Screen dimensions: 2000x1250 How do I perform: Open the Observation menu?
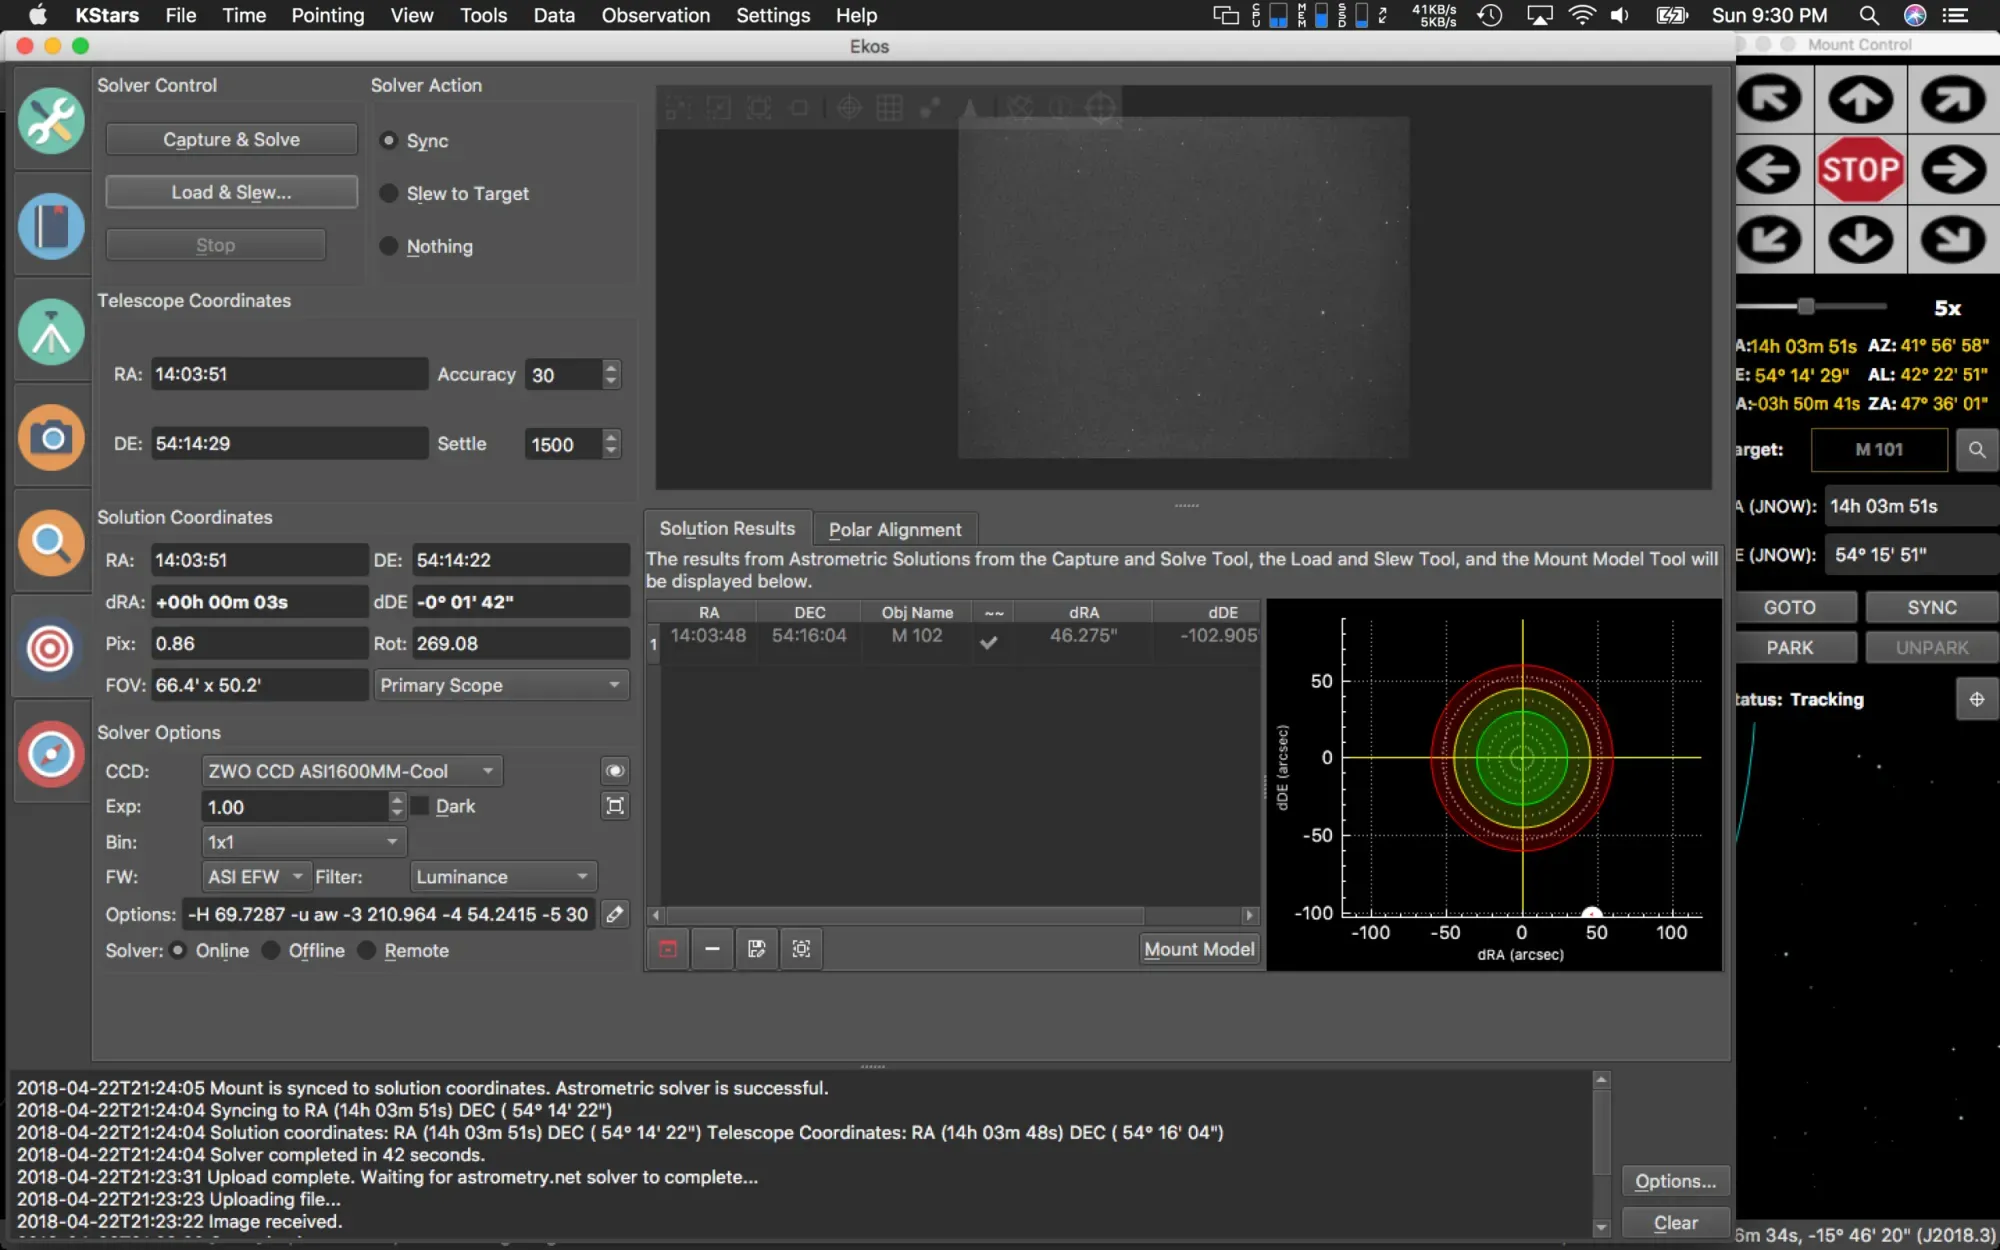[x=655, y=15]
